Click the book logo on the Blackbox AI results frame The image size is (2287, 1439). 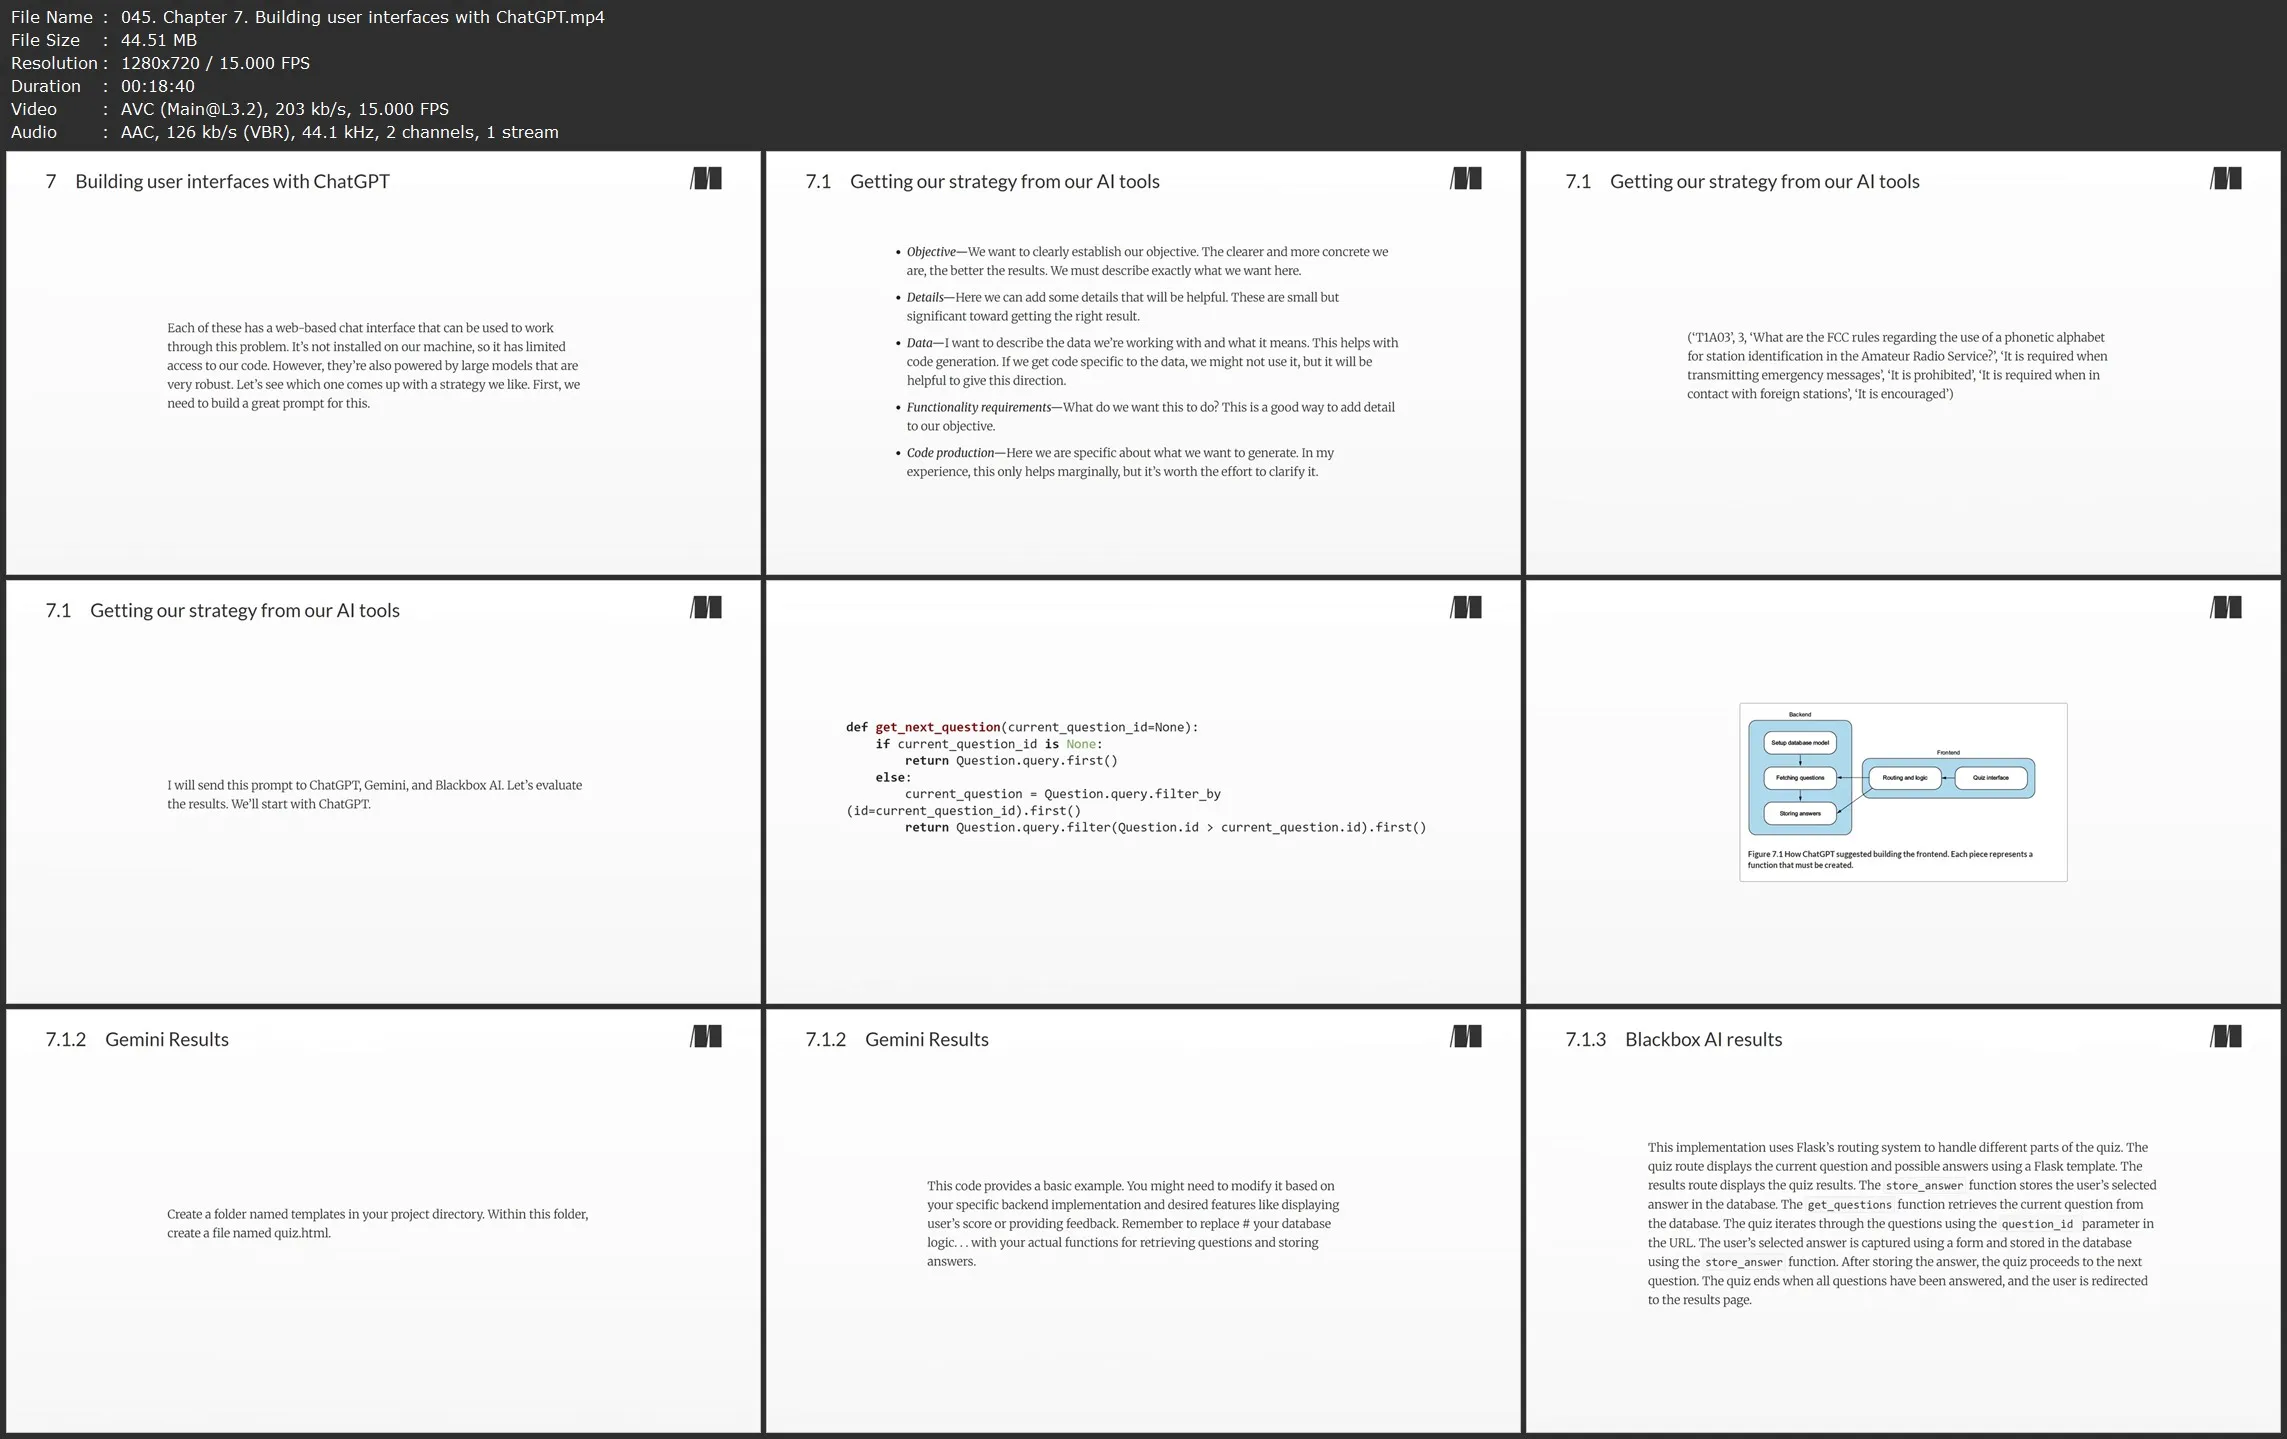pyautogui.click(x=2226, y=1037)
